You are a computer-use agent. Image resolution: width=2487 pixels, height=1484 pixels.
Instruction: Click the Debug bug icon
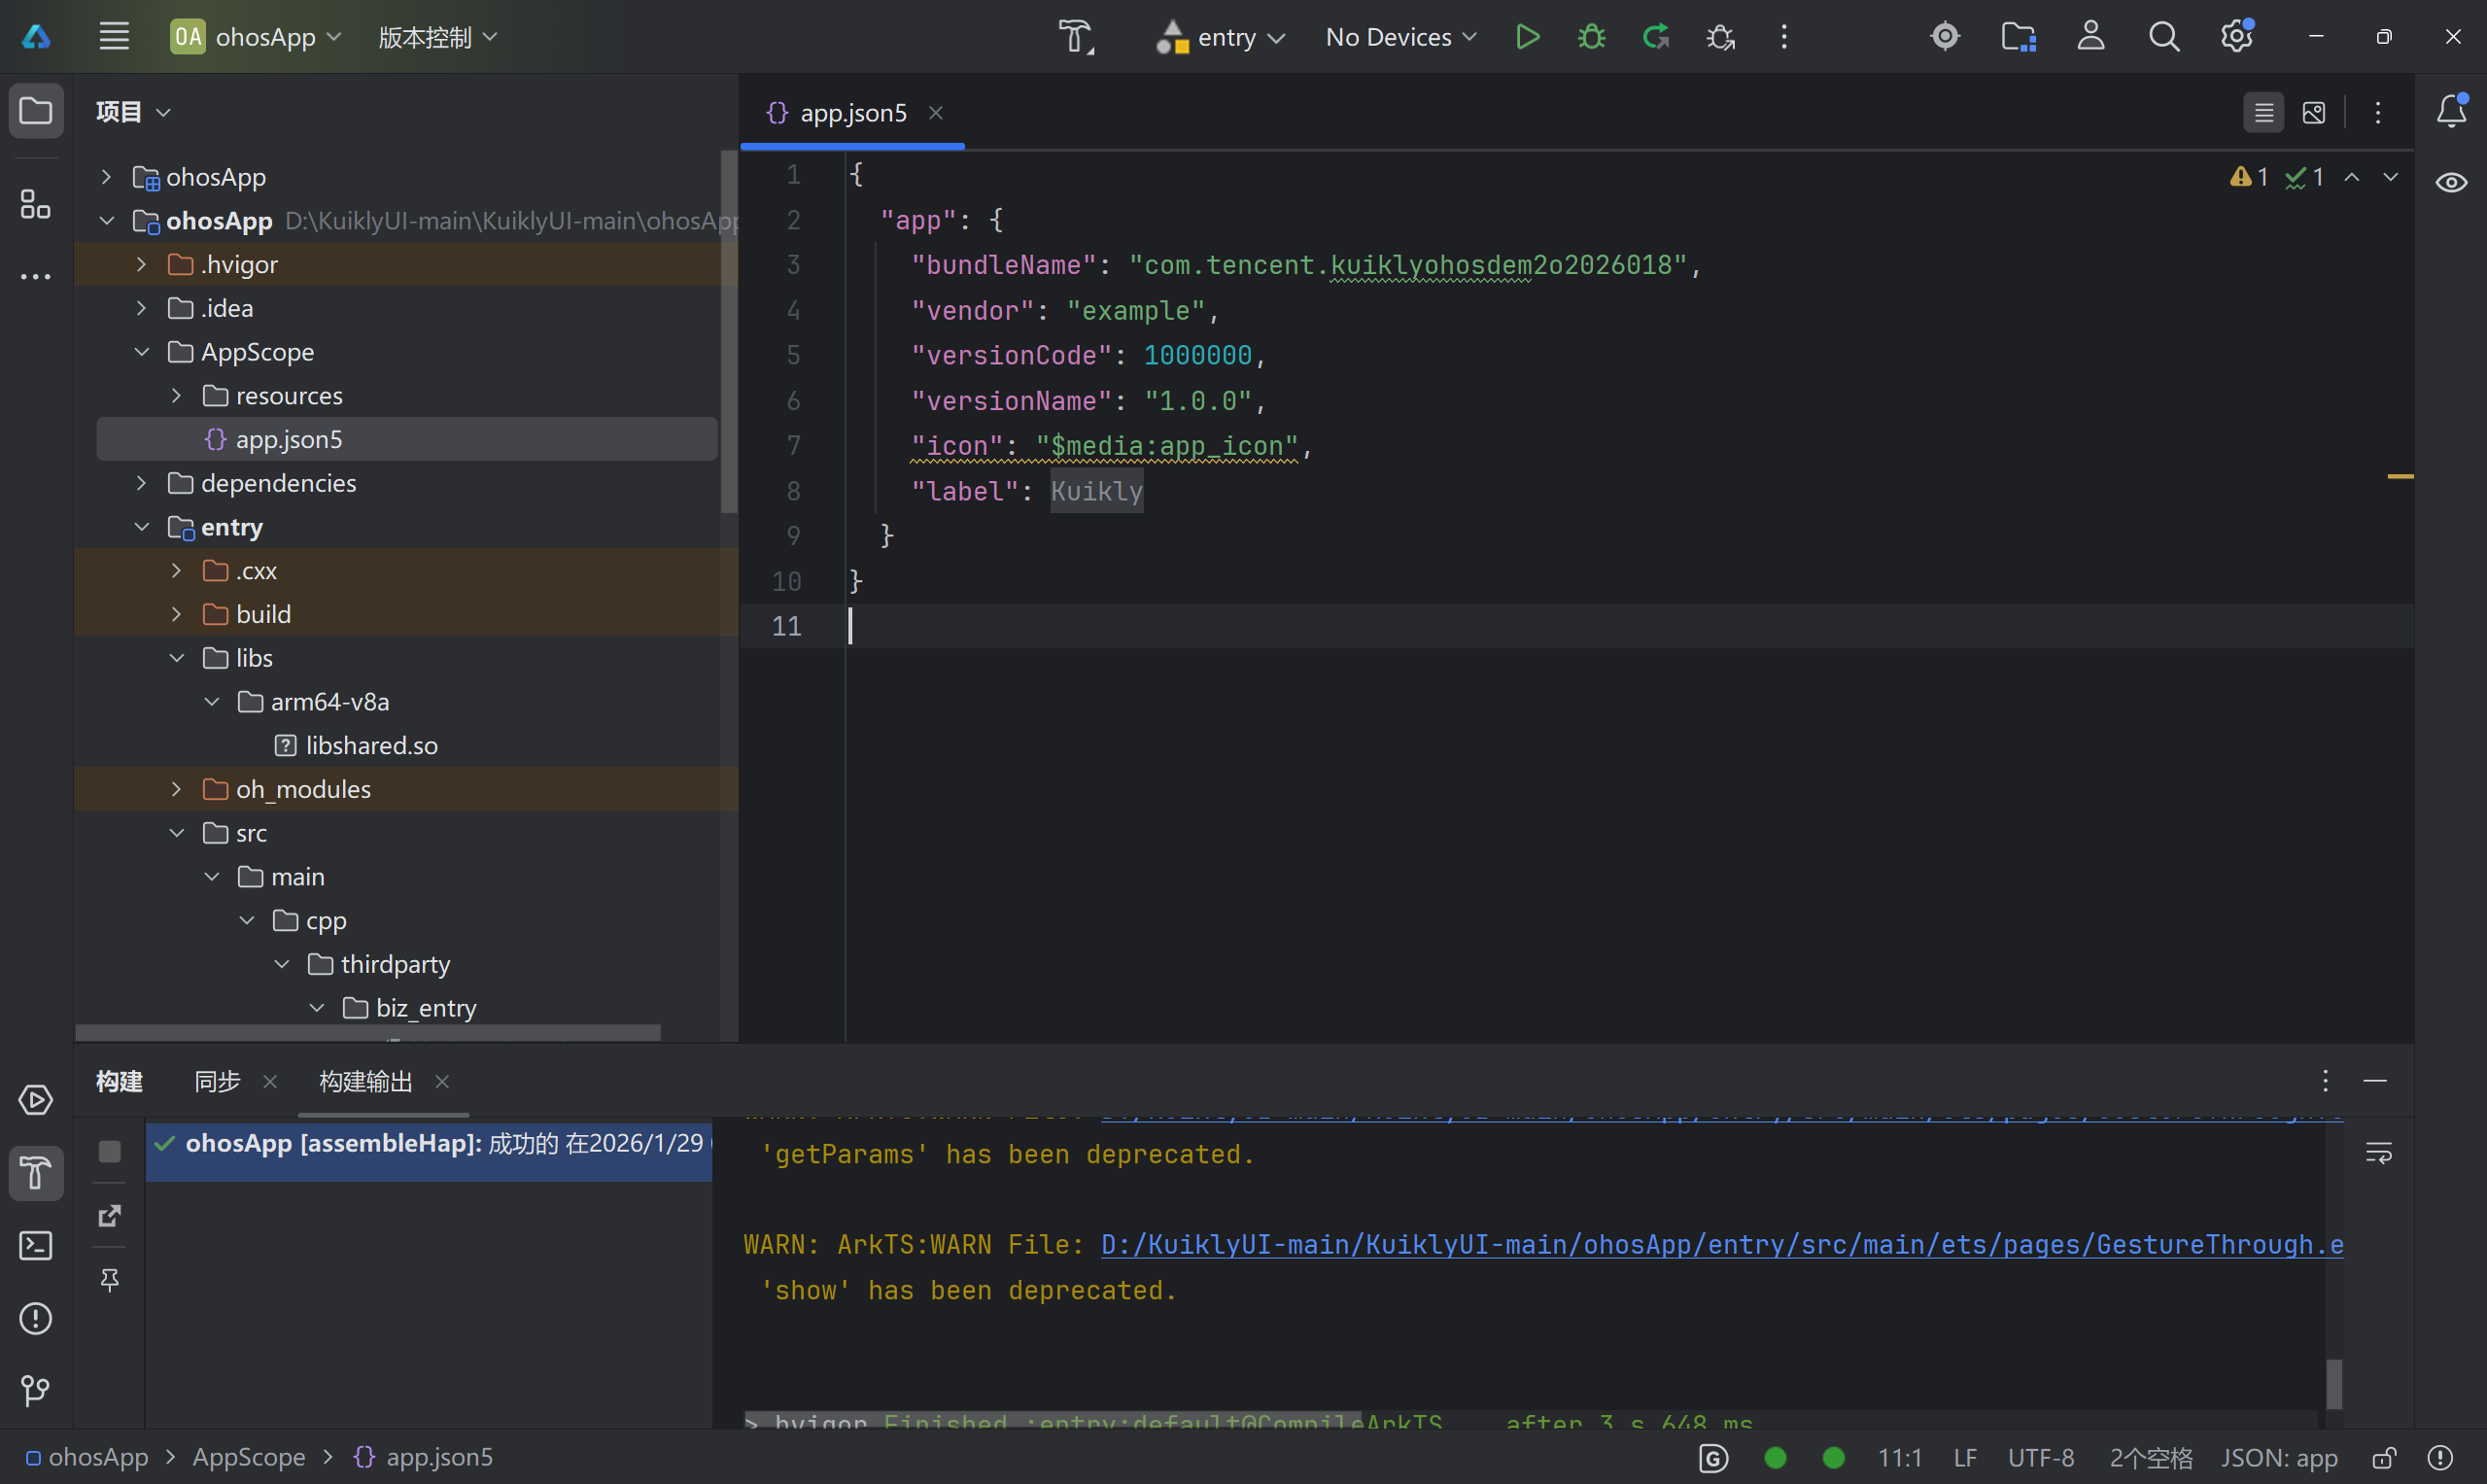point(1591,37)
